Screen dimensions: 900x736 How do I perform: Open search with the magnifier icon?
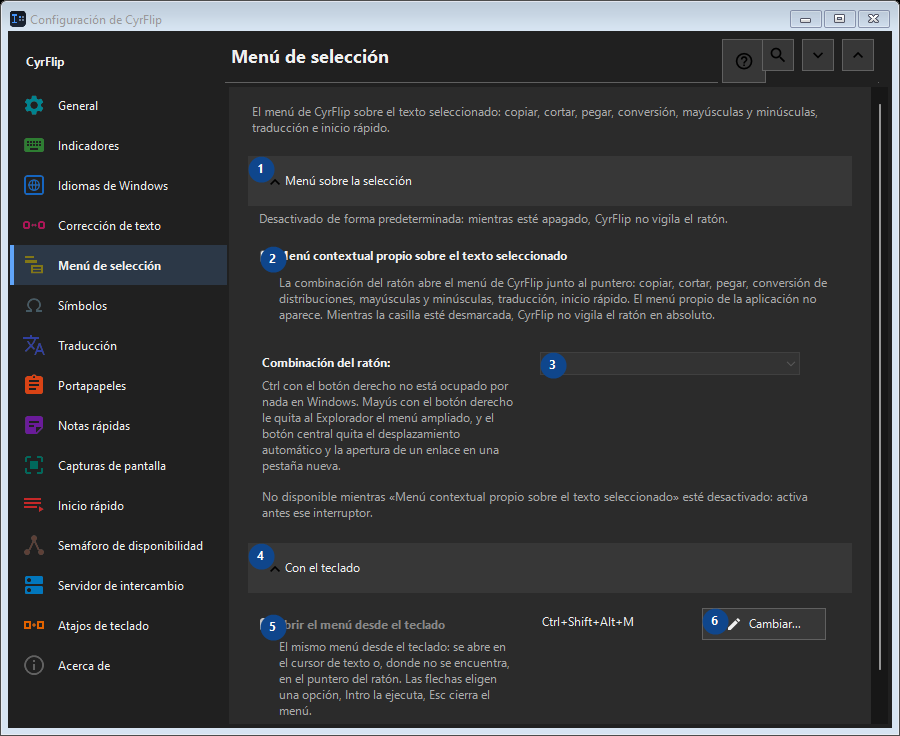pyautogui.click(x=778, y=55)
